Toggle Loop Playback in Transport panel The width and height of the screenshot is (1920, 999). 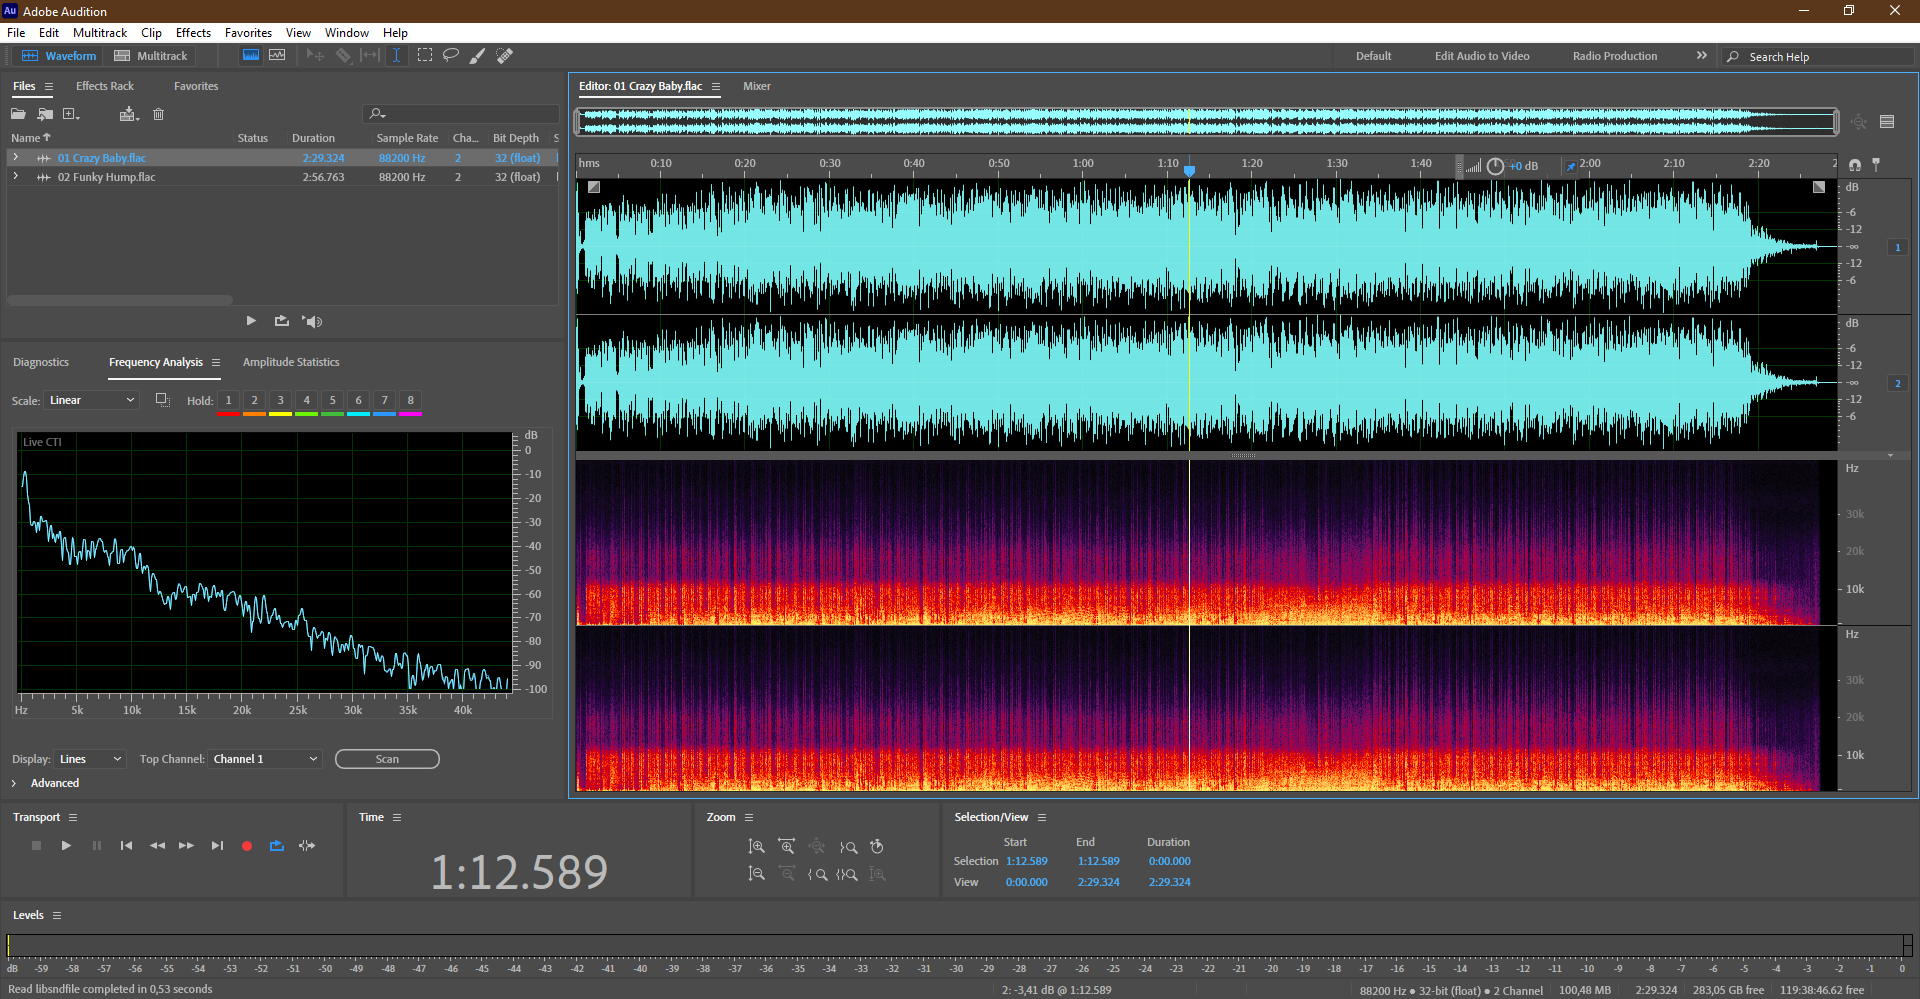pos(277,846)
